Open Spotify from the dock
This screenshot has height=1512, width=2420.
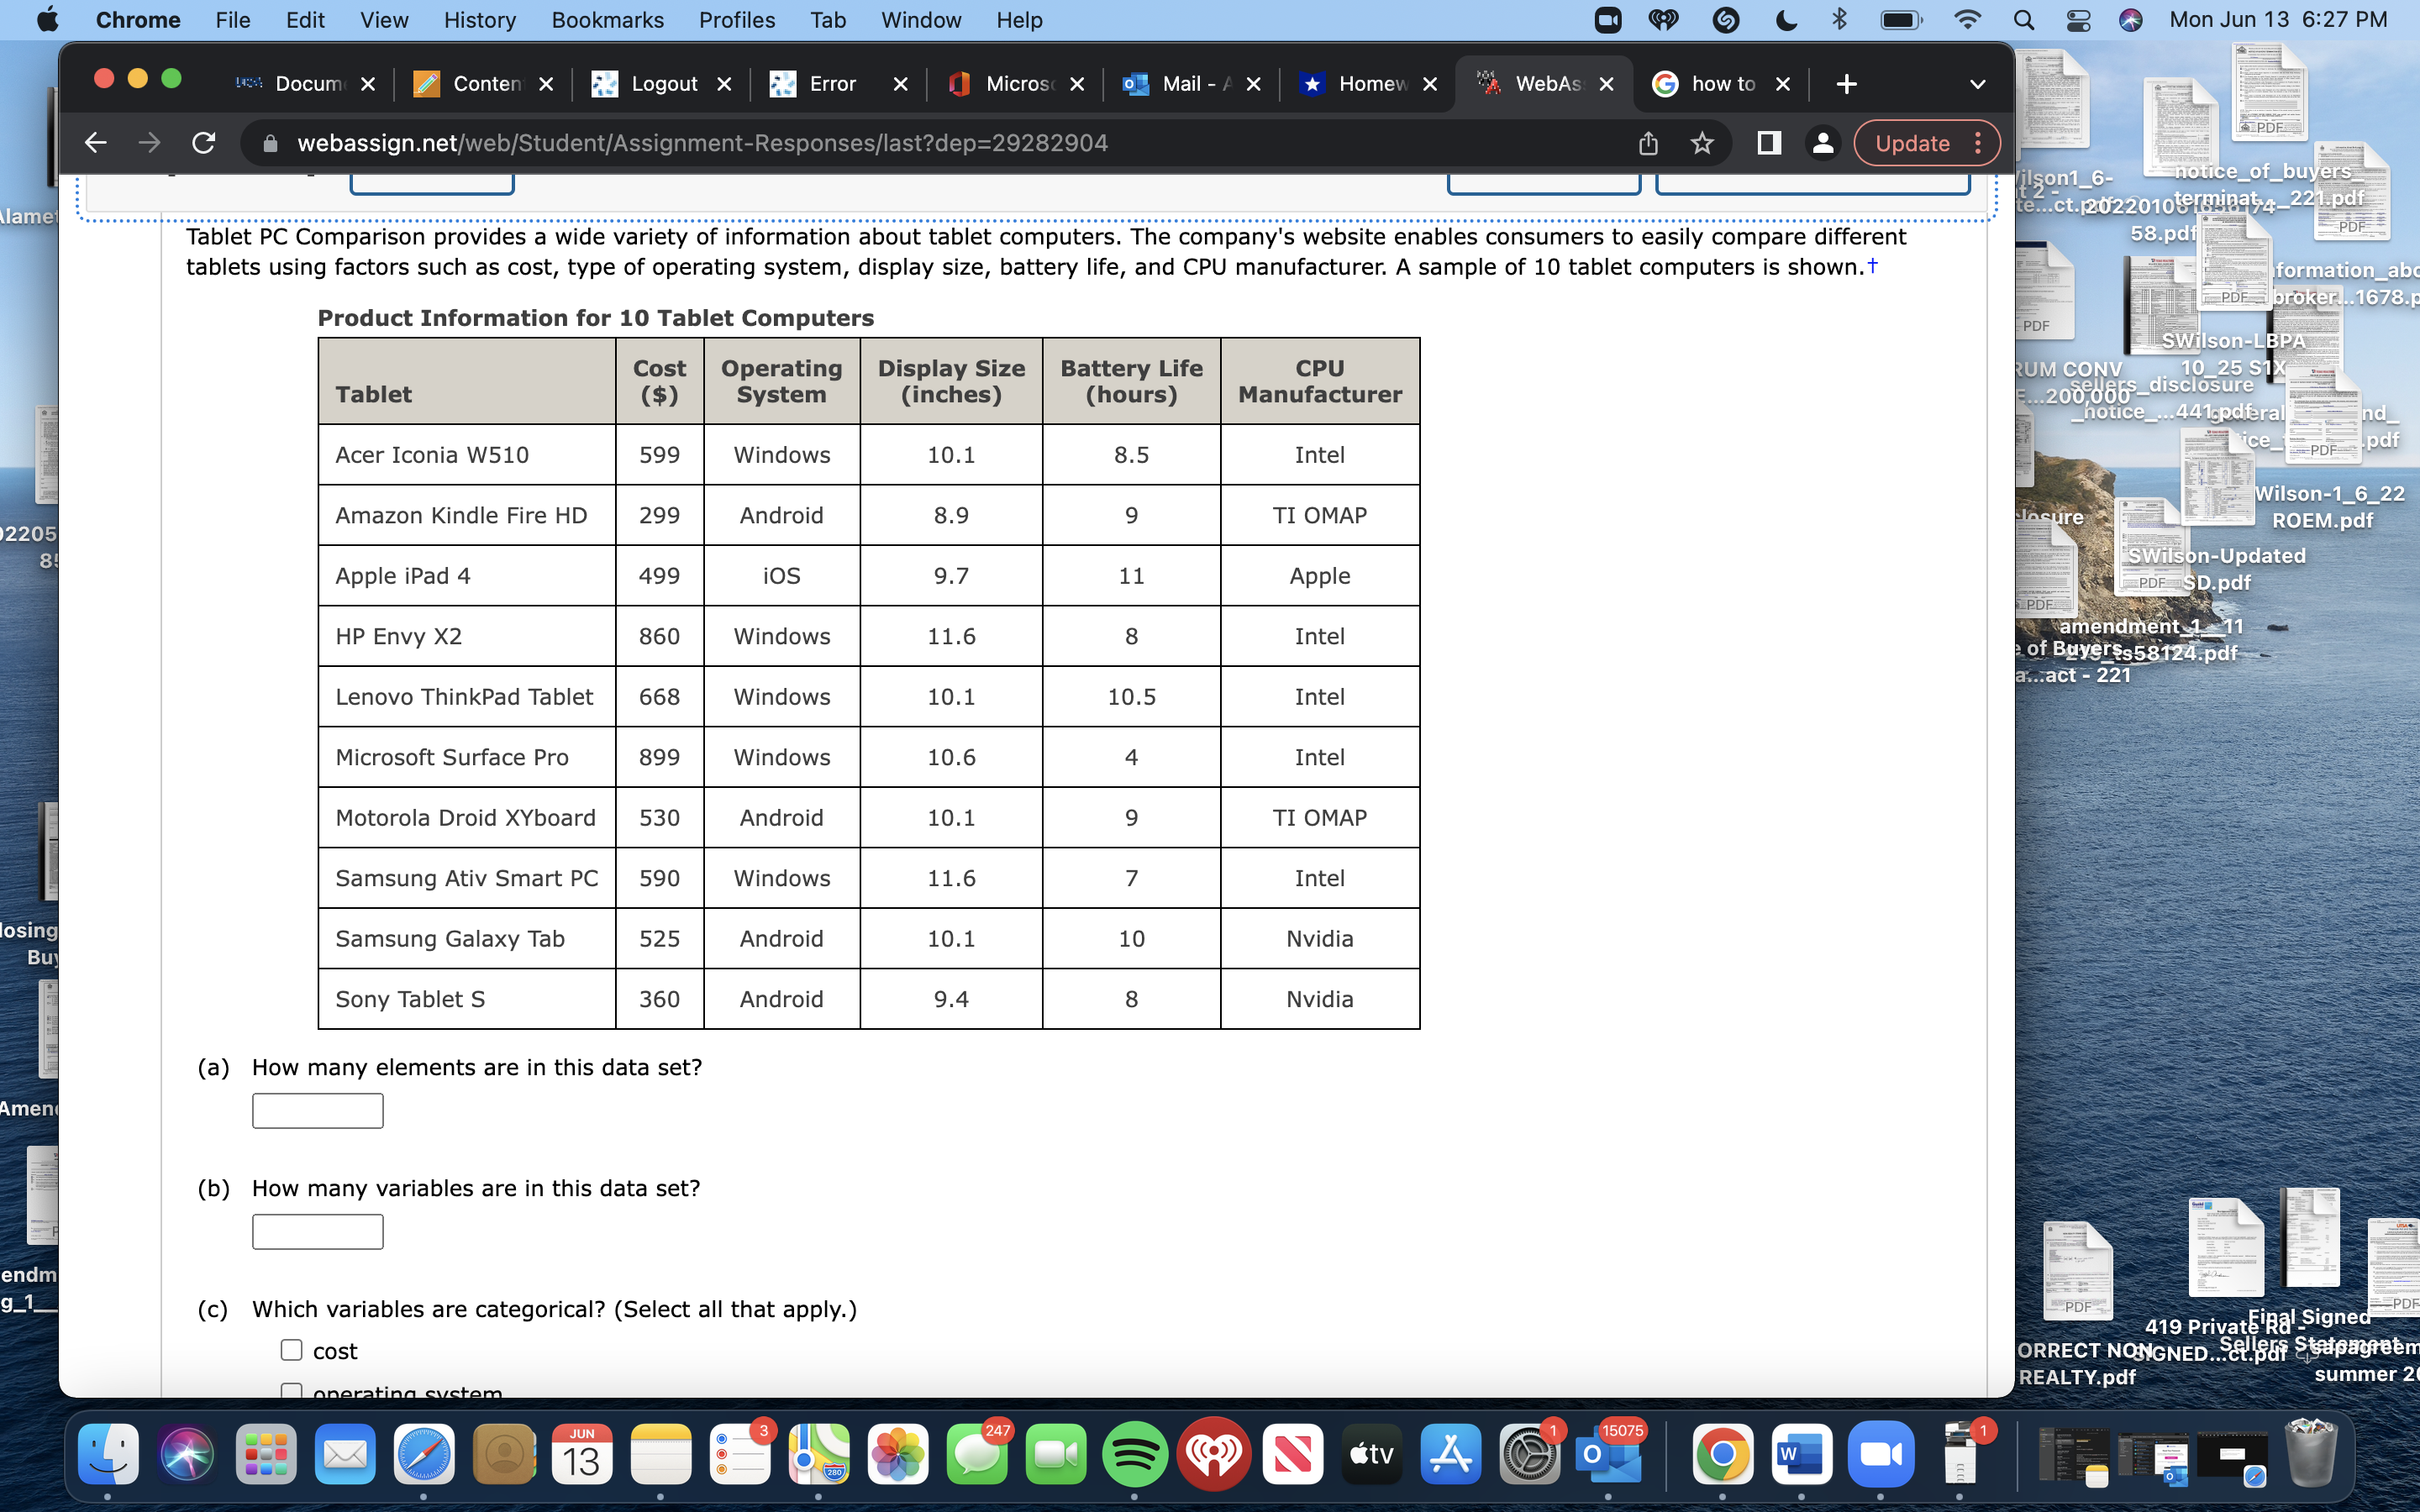point(1136,1455)
